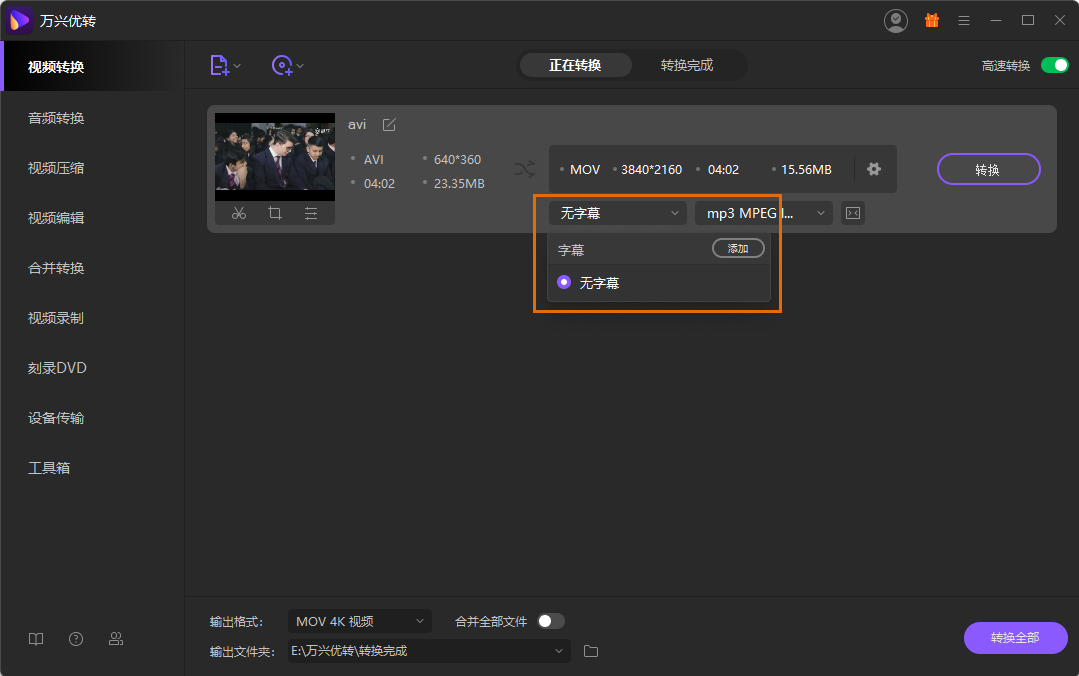Enable the 合并全部文件 toggle

click(x=550, y=621)
